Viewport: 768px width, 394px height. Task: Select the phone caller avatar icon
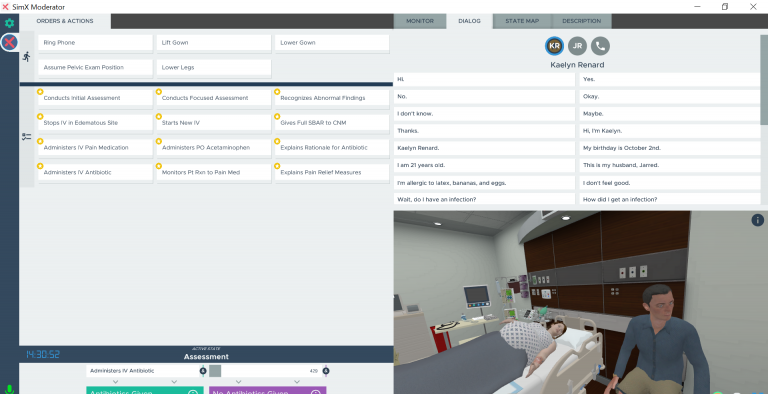tap(600, 46)
